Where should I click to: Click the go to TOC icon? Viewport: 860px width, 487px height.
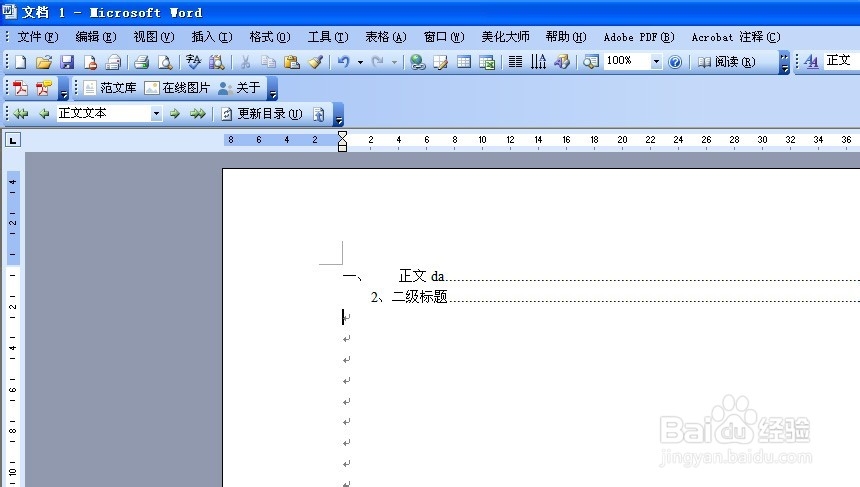pos(319,114)
